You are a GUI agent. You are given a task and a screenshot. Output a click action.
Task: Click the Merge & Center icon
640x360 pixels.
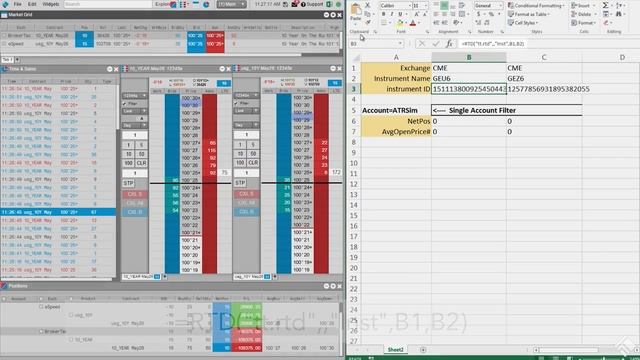click(x=462, y=14)
